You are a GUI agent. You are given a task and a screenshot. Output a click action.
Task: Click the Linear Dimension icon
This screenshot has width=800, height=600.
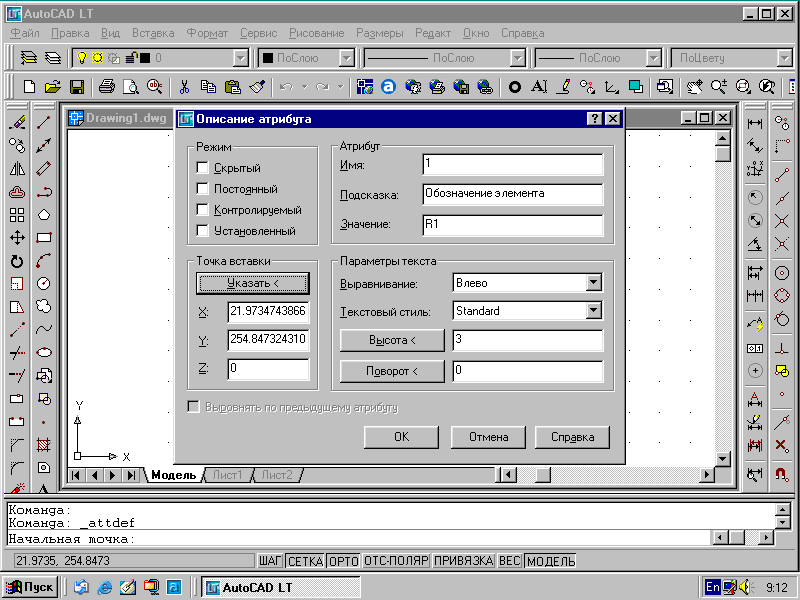(755, 123)
